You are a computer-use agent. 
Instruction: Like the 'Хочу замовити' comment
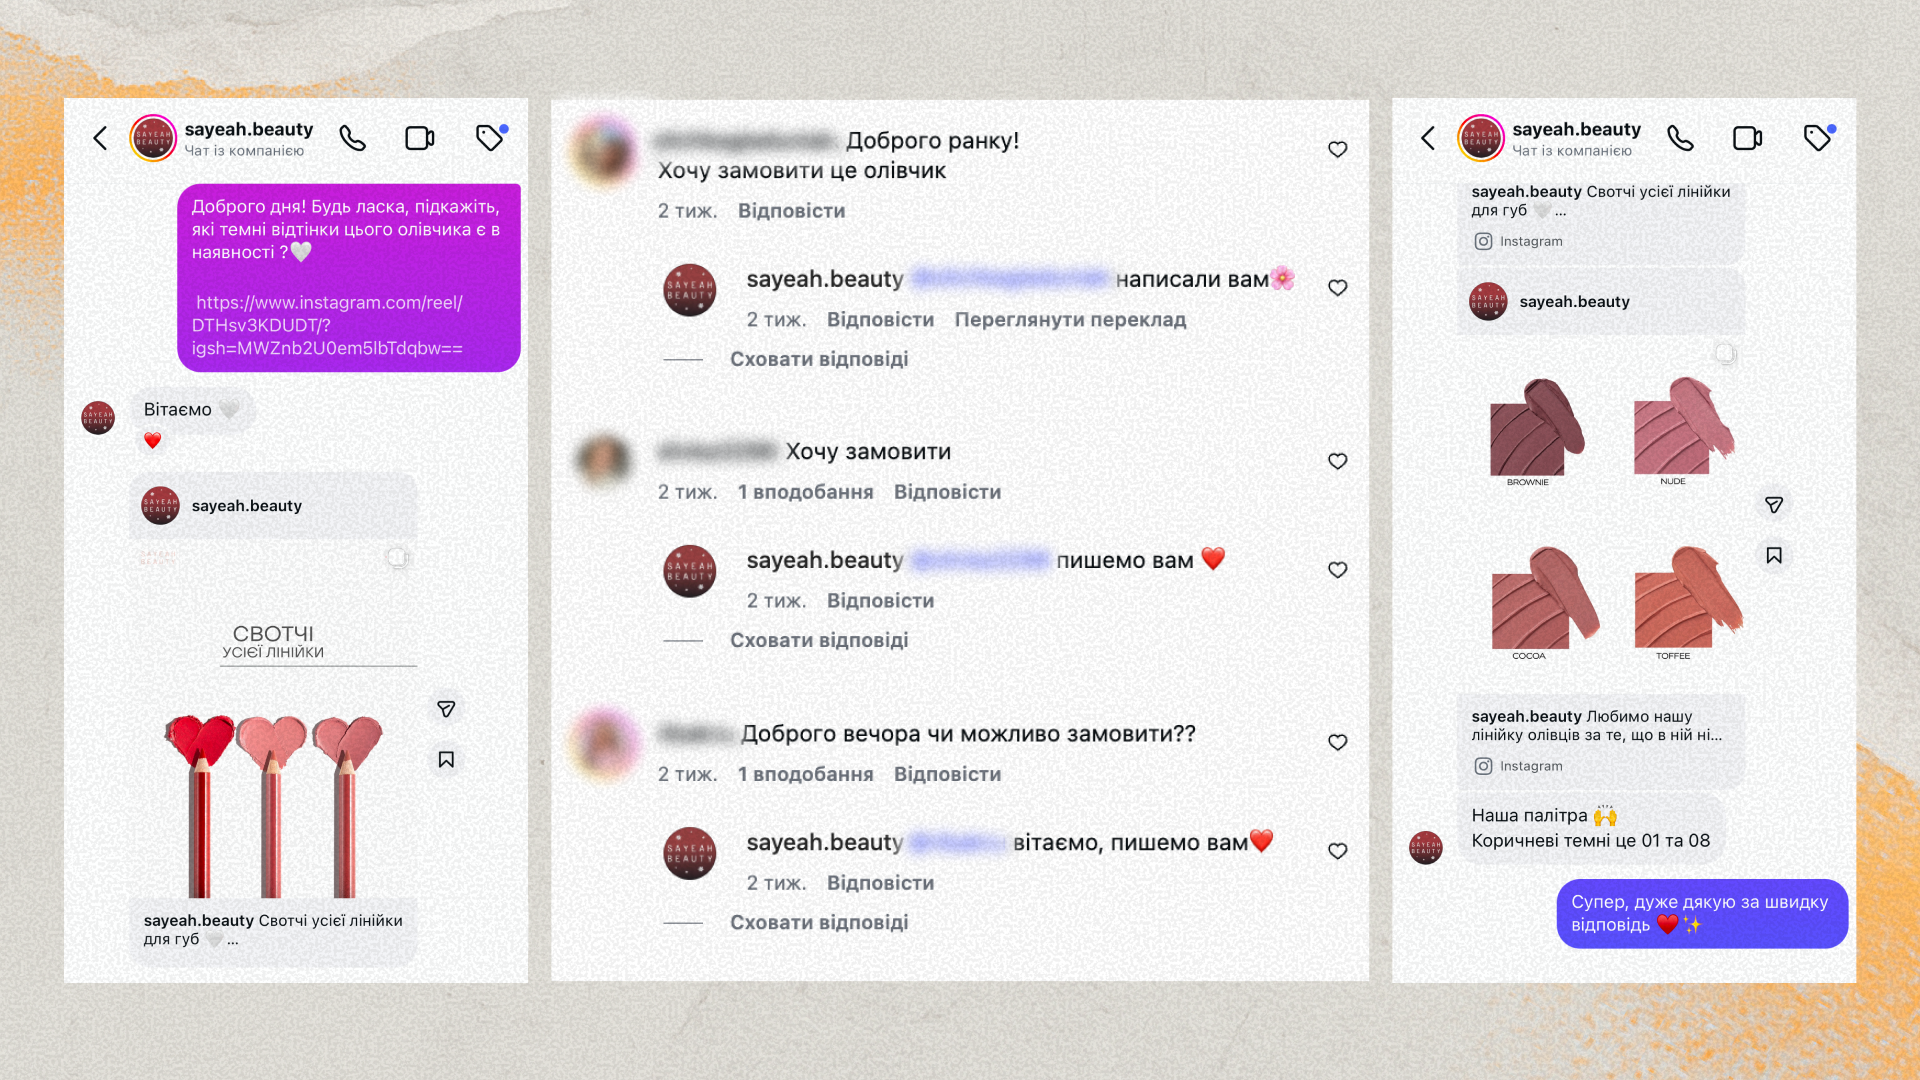1338,461
